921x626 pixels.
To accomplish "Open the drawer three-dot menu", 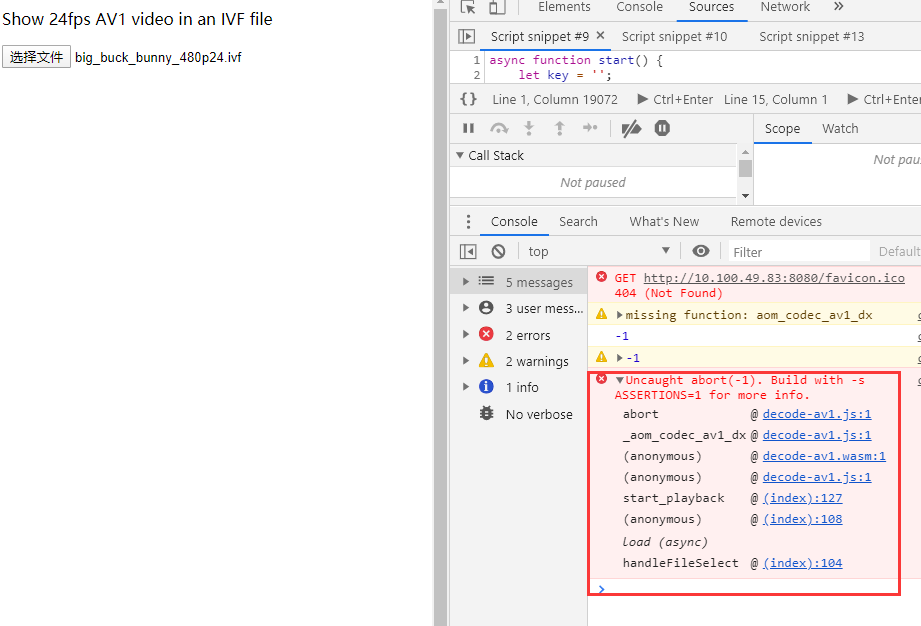I will click(x=468, y=221).
